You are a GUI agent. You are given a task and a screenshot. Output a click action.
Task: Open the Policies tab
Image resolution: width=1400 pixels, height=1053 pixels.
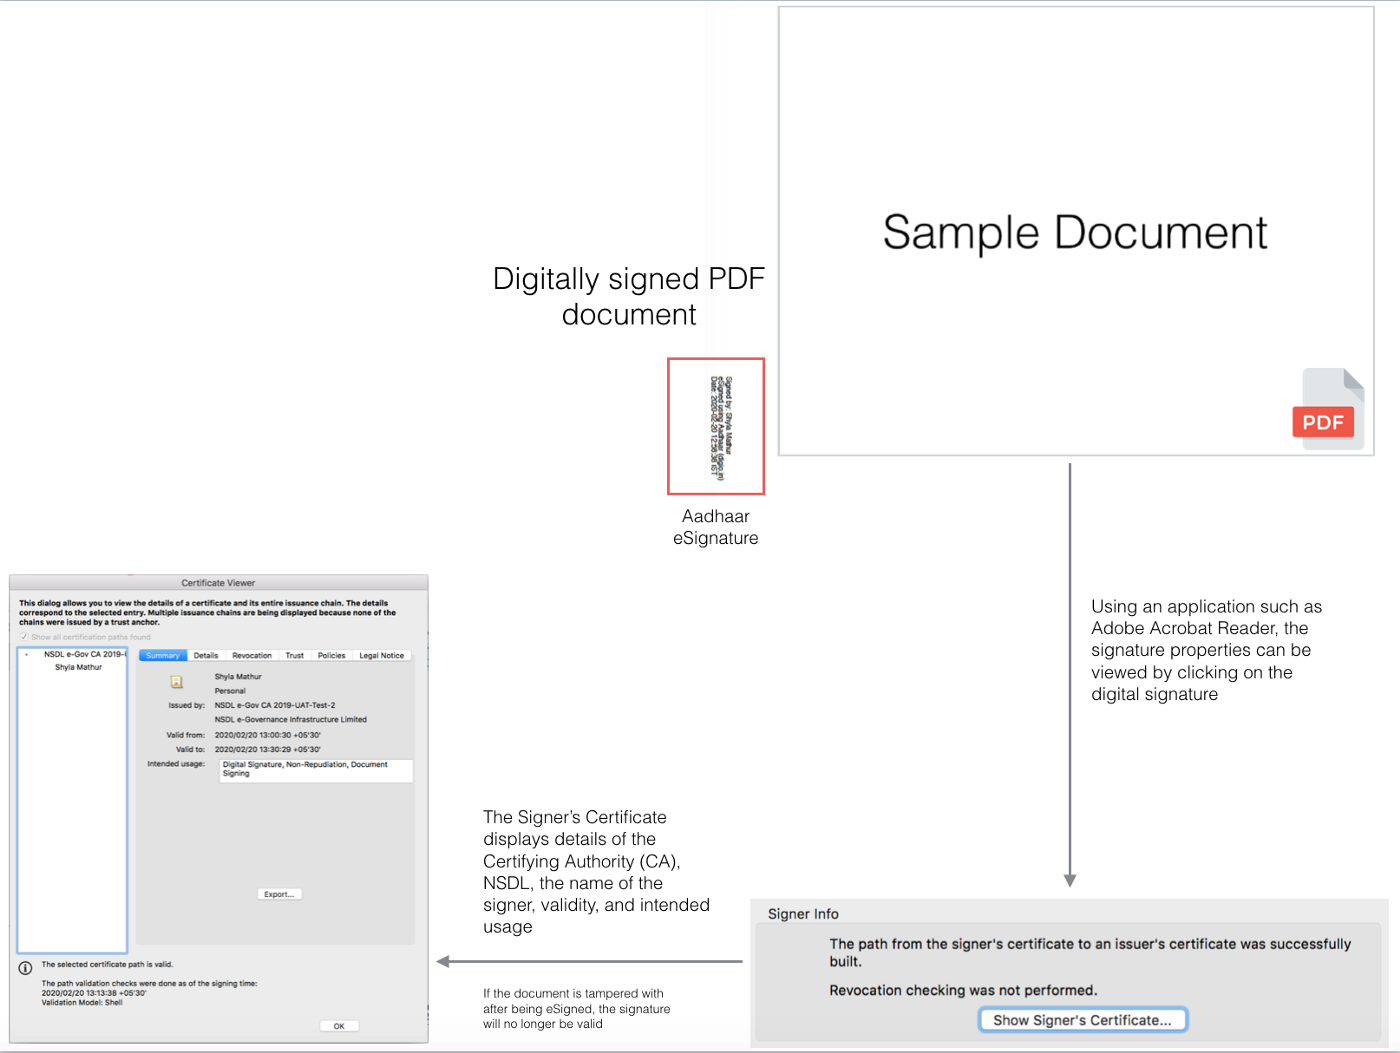(x=331, y=655)
